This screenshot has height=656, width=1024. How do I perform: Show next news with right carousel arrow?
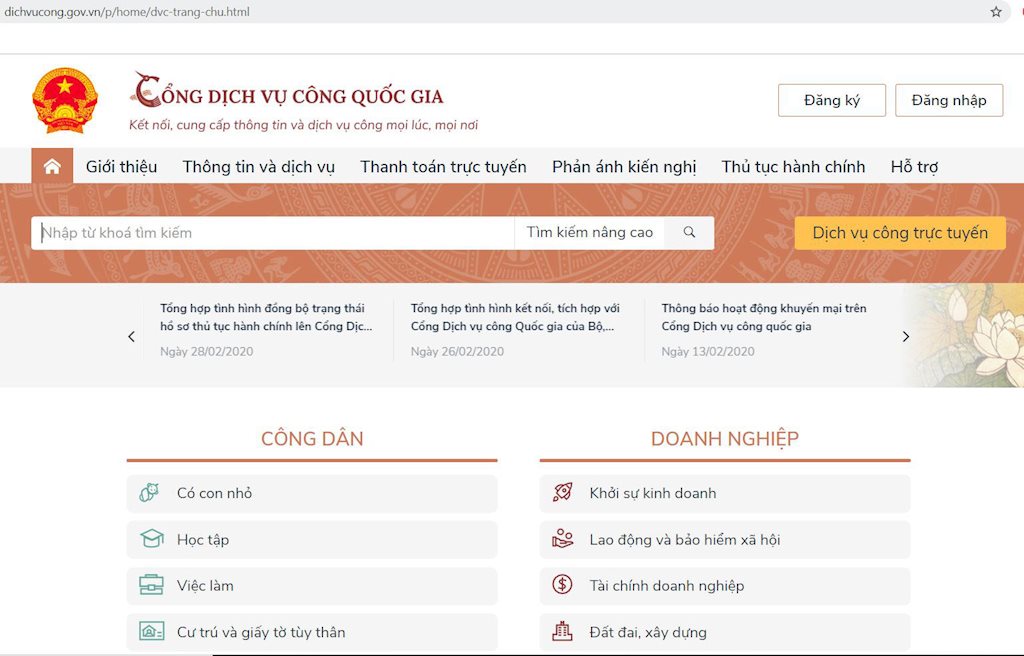coord(906,337)
